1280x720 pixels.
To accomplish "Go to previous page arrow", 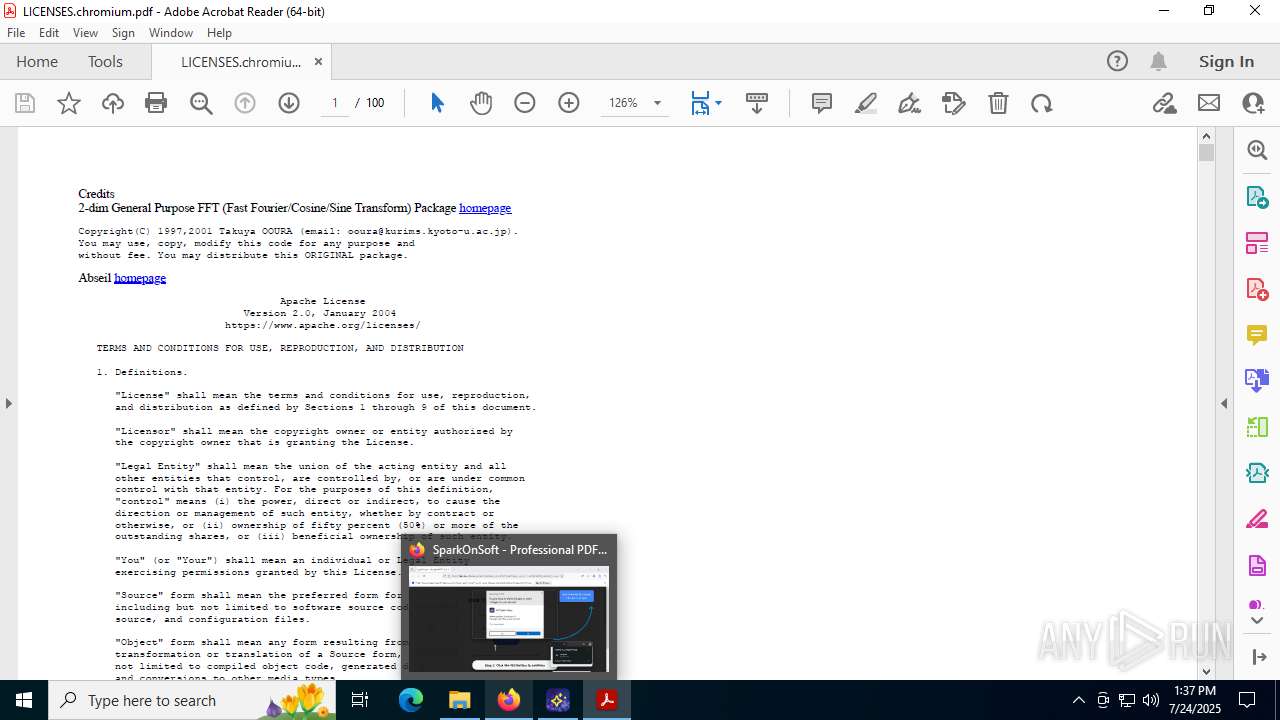I will coord(245,103).
